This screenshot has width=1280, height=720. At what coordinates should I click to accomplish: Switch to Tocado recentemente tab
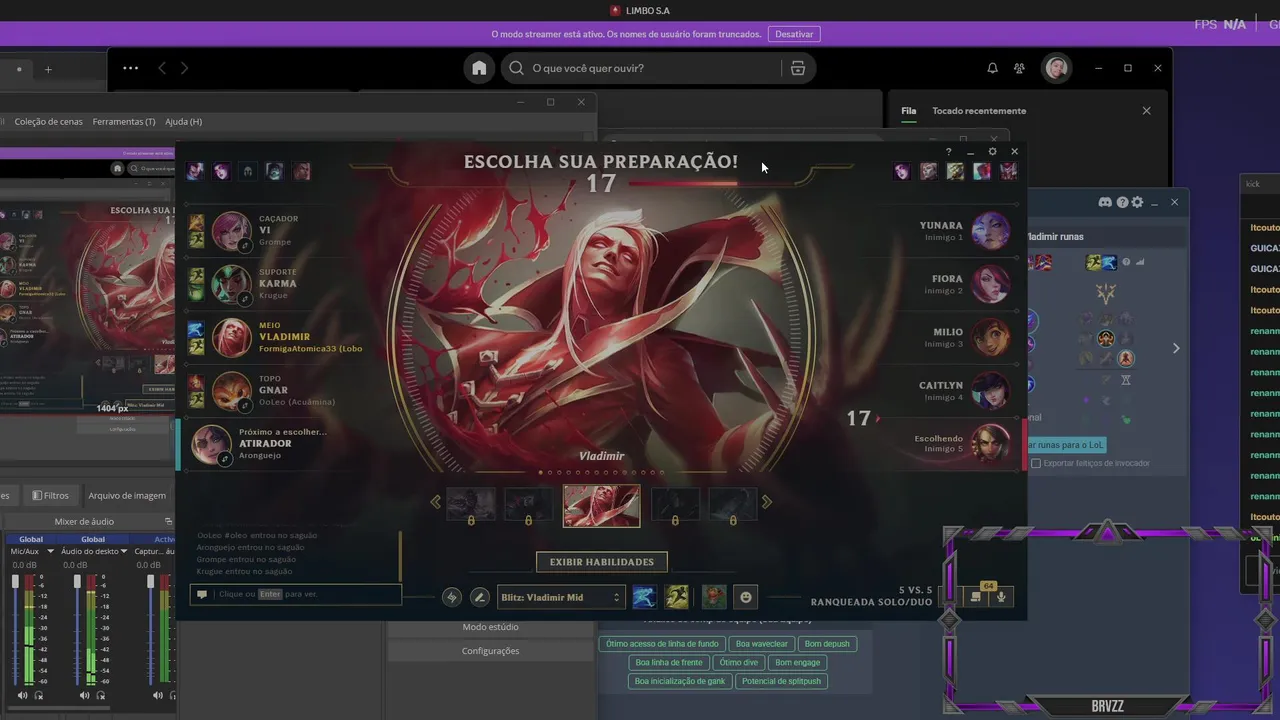point(979,111)
